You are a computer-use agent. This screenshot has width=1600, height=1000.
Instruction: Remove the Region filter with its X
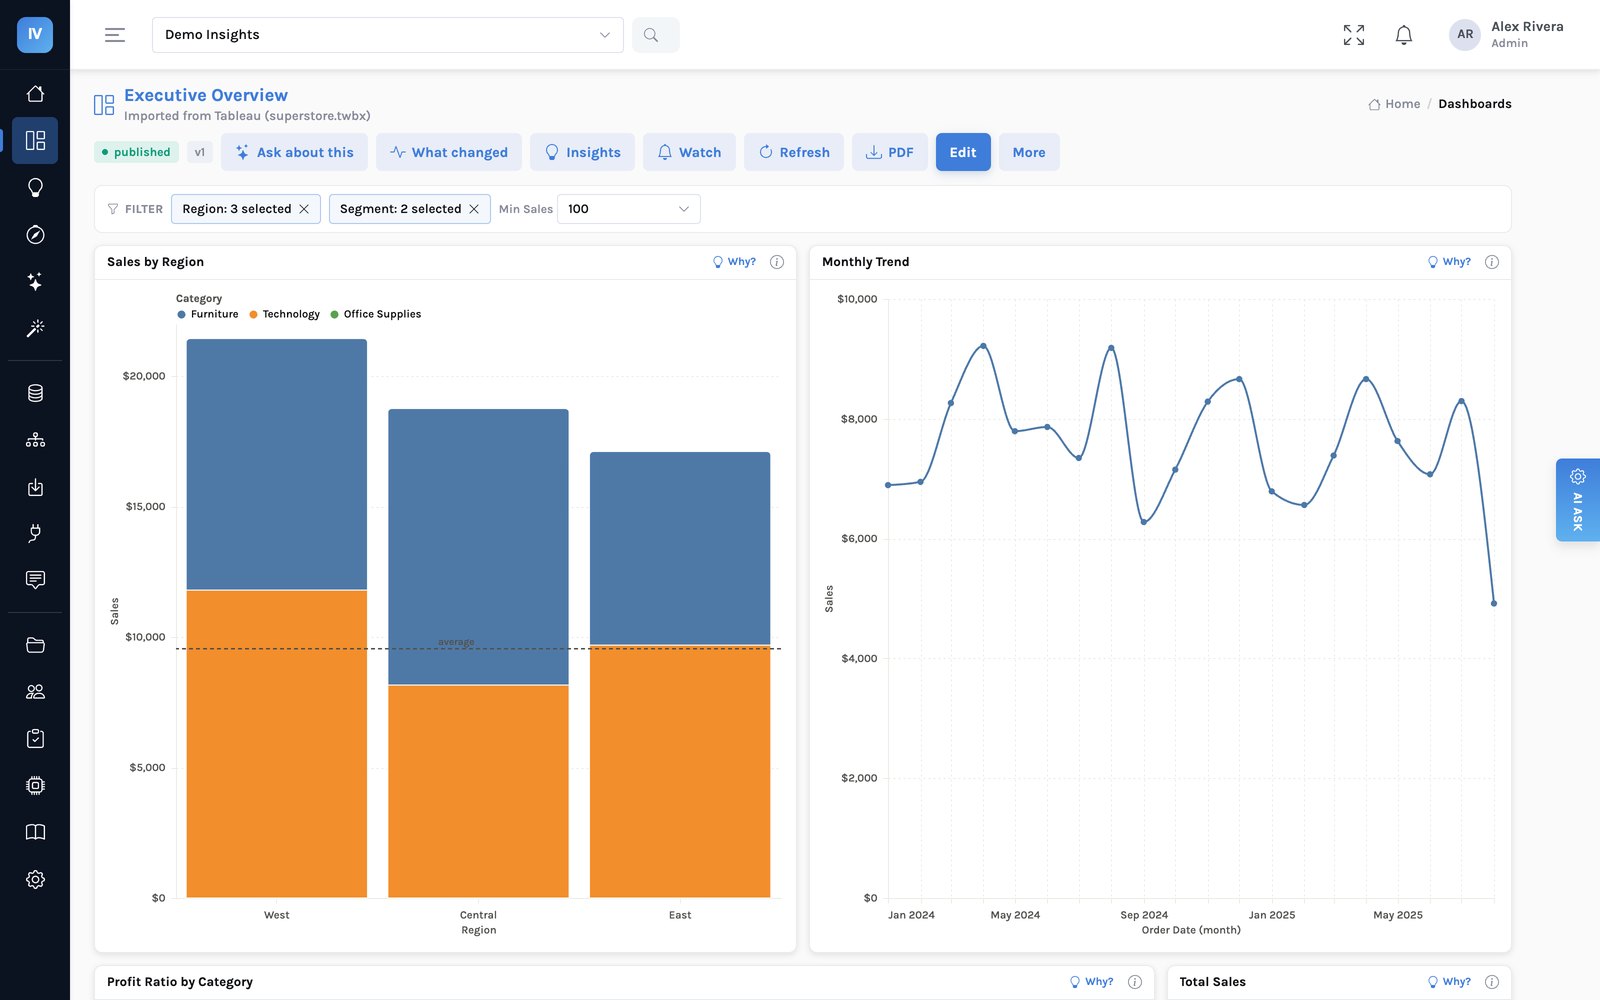coord(304,209)
